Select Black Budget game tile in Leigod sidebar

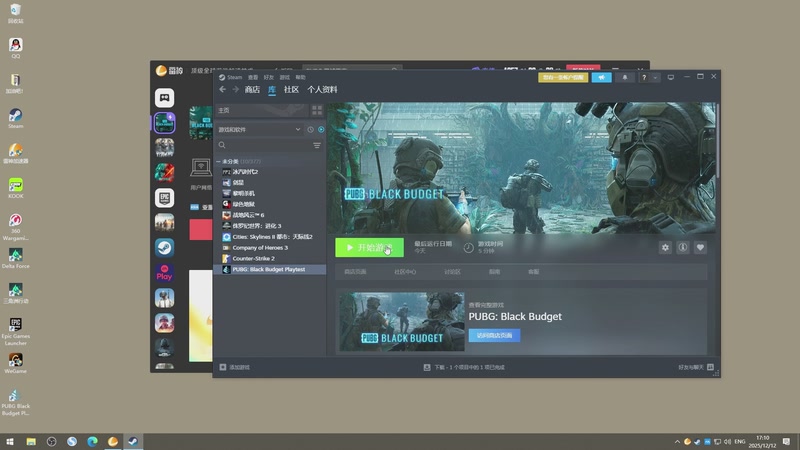(164, 122)
